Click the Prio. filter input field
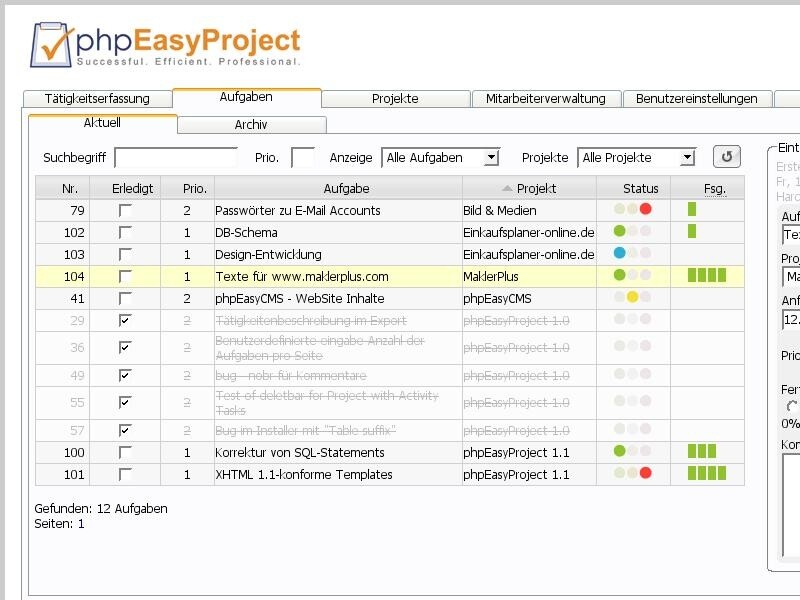 pyautogui.click(x=303, y=158)
